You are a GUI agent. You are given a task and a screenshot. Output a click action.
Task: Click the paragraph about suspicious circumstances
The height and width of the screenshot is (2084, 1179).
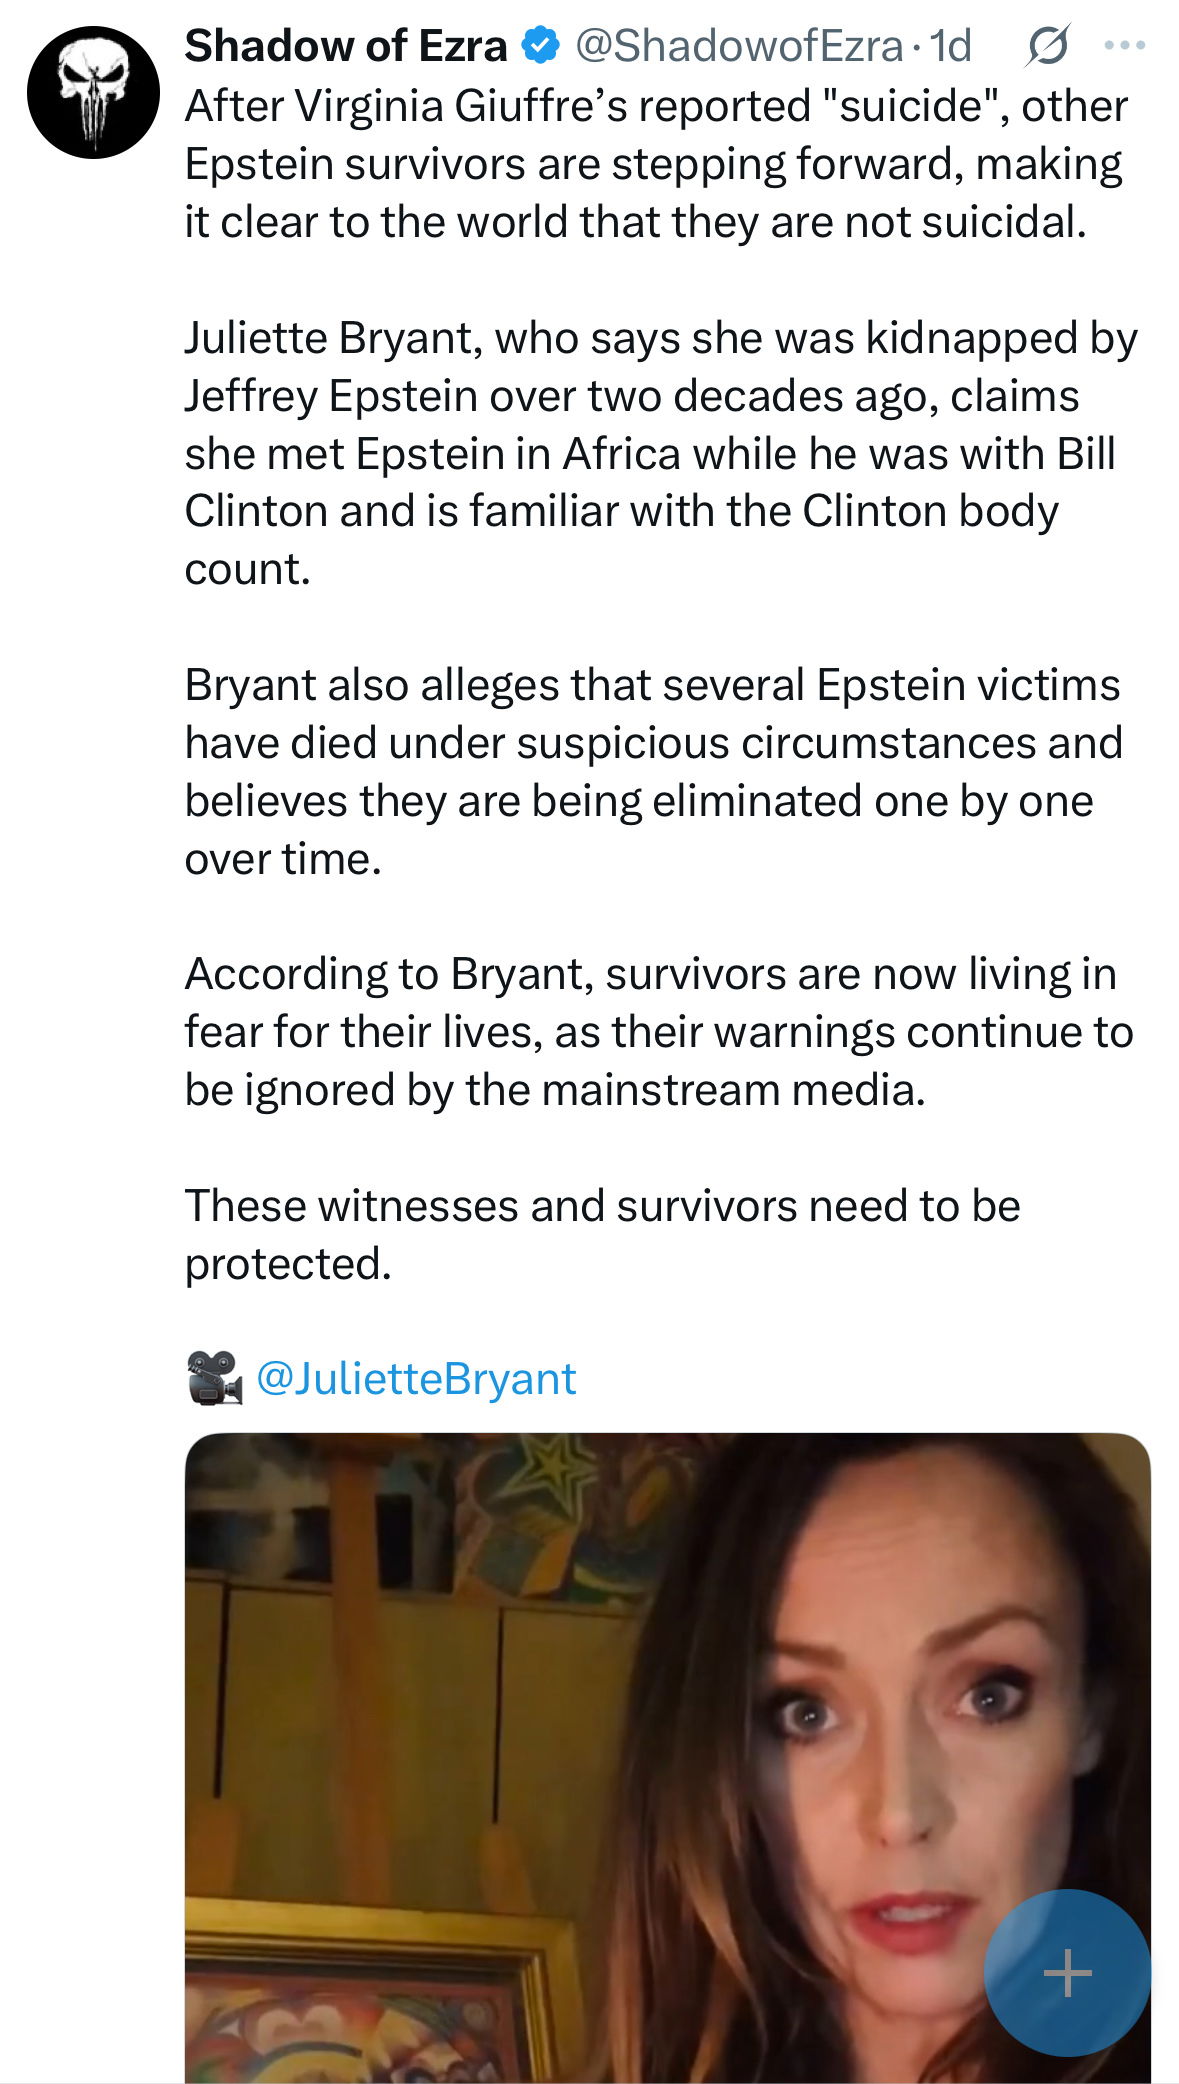click(653, 771)
